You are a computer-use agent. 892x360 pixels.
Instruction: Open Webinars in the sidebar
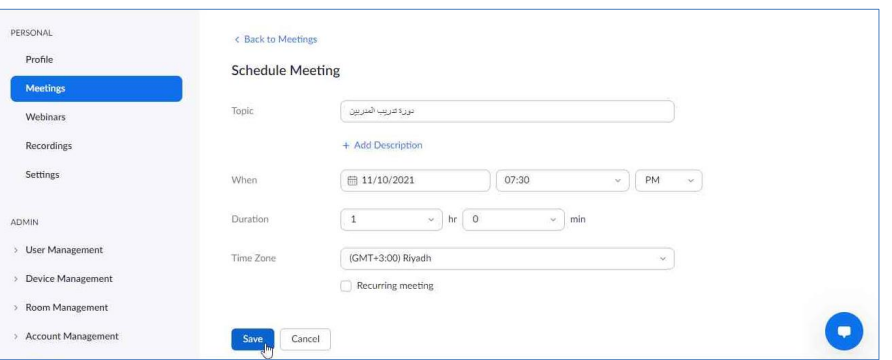coord(46,117)
